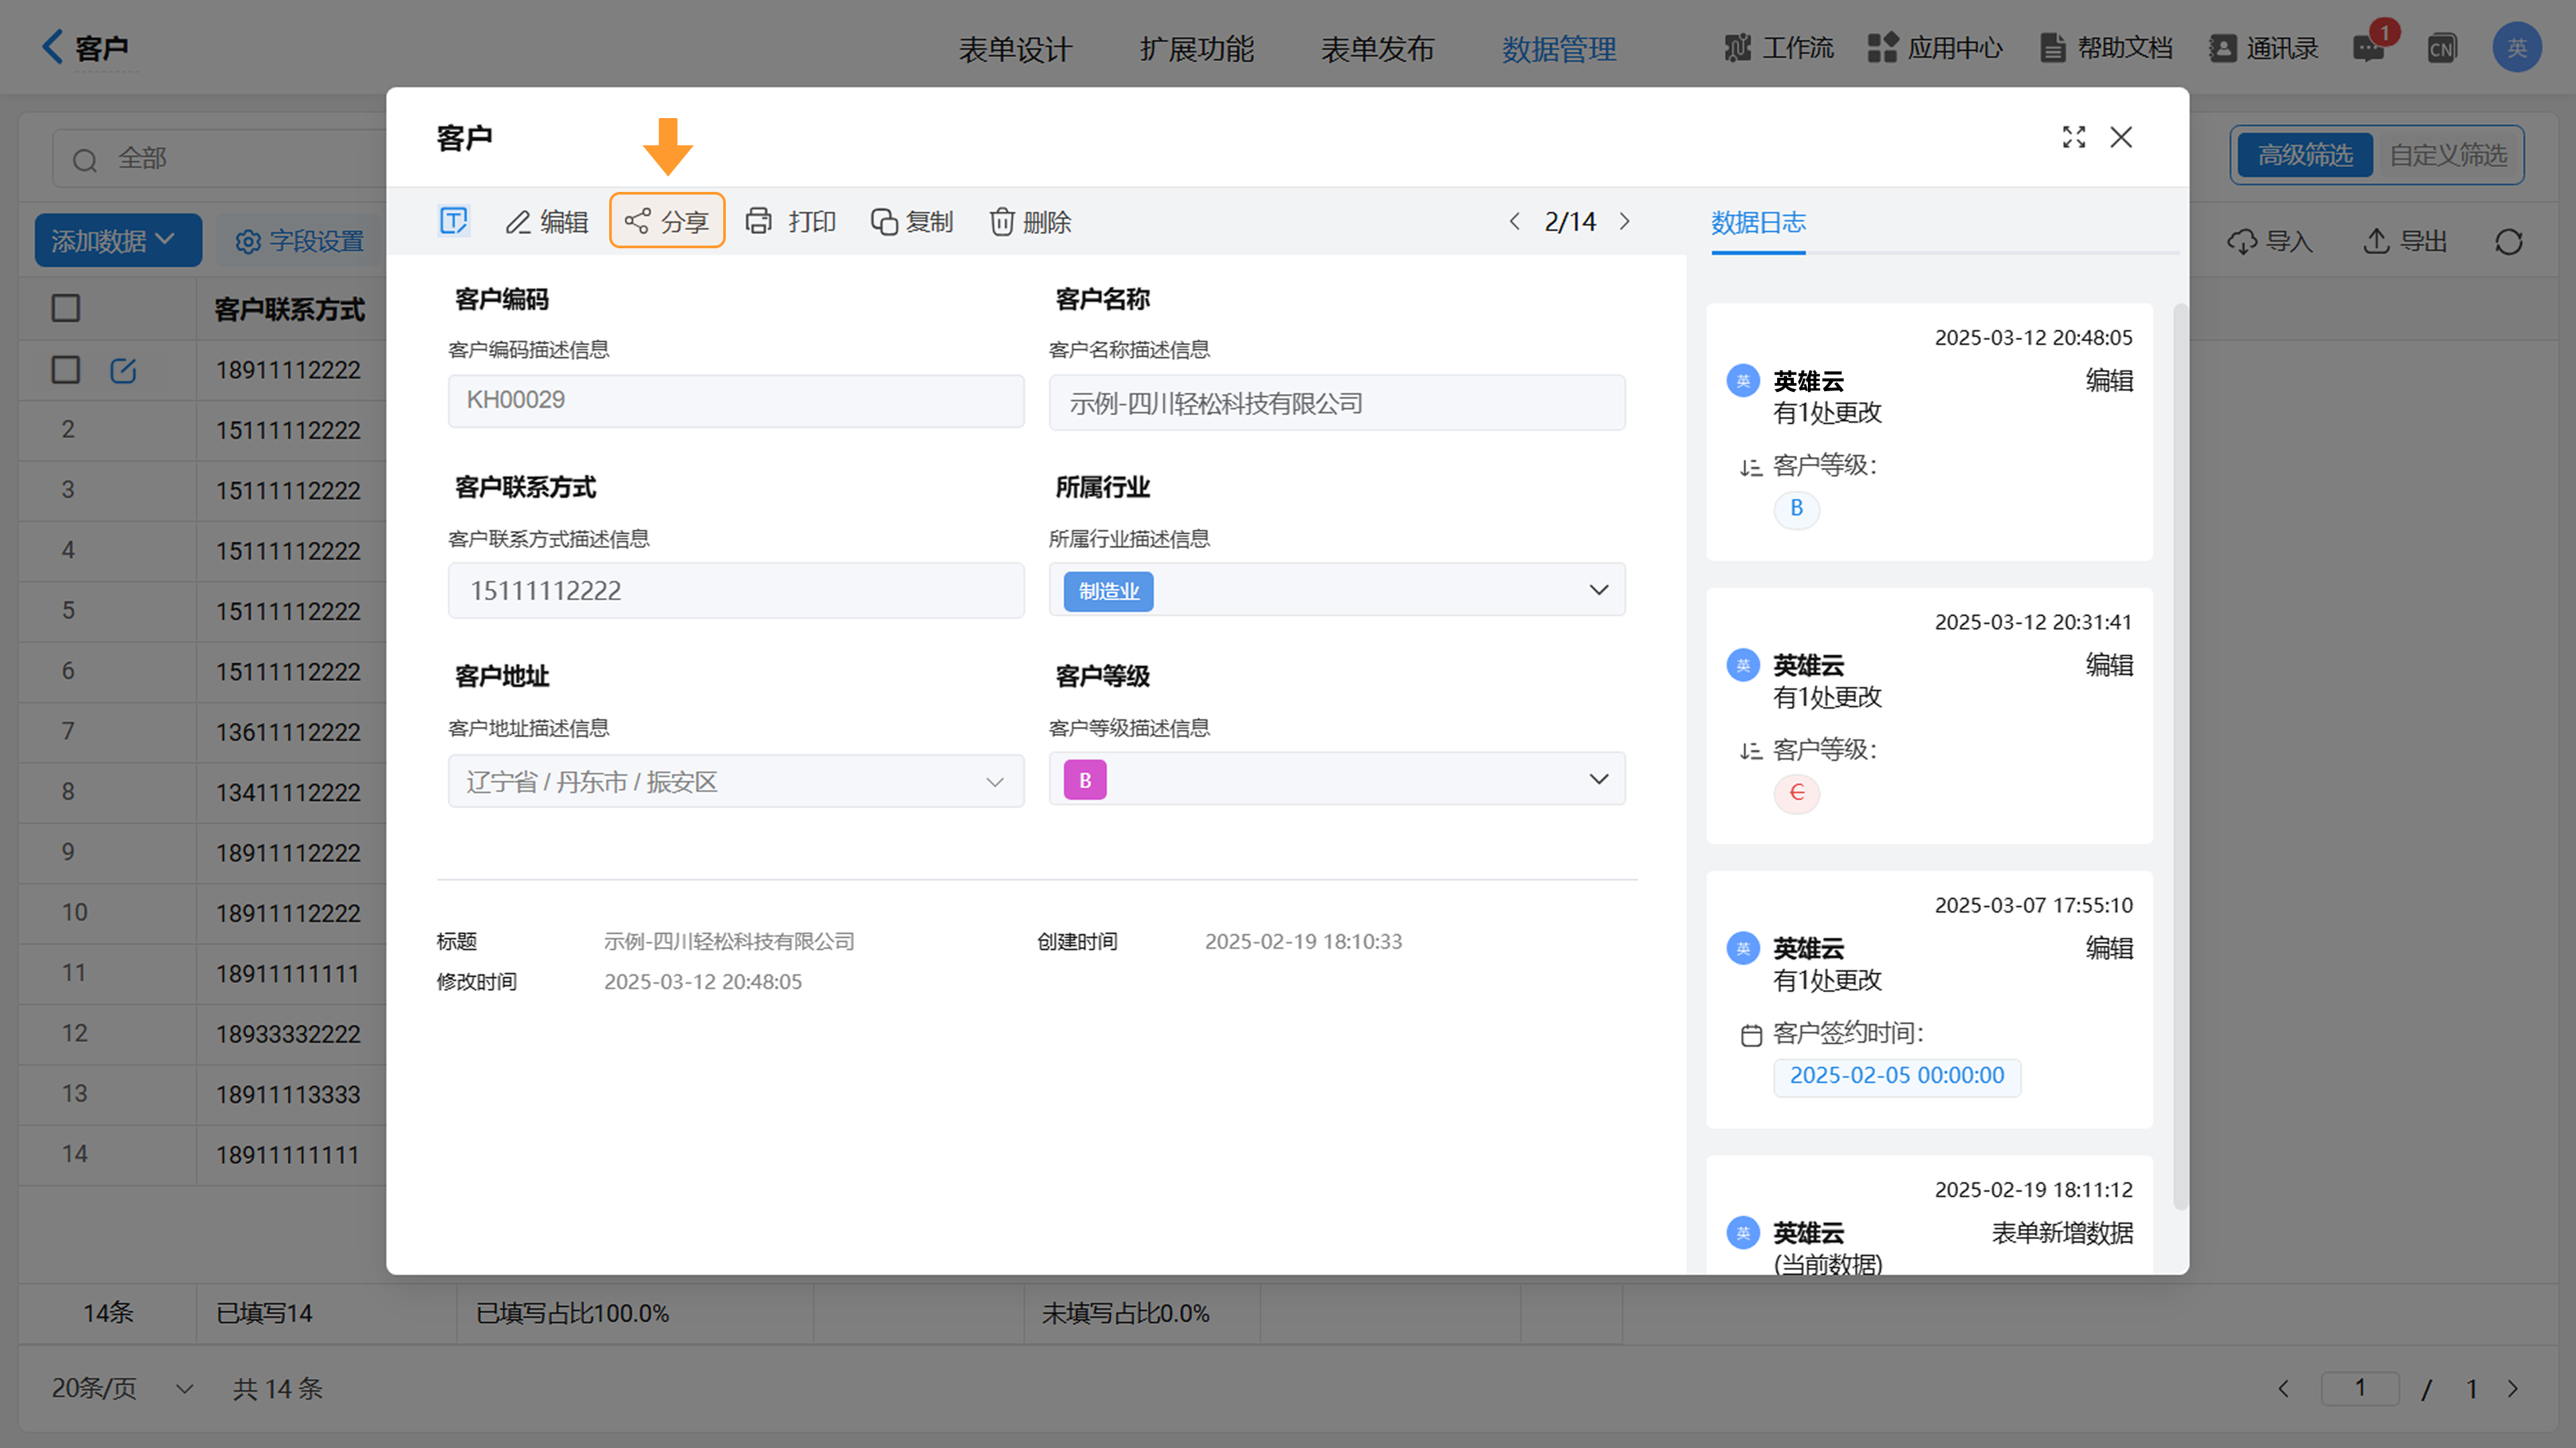Screen dimensions: 2576x1448
Task: Click the refresh icon beside Export
Action: point(2508,241)
